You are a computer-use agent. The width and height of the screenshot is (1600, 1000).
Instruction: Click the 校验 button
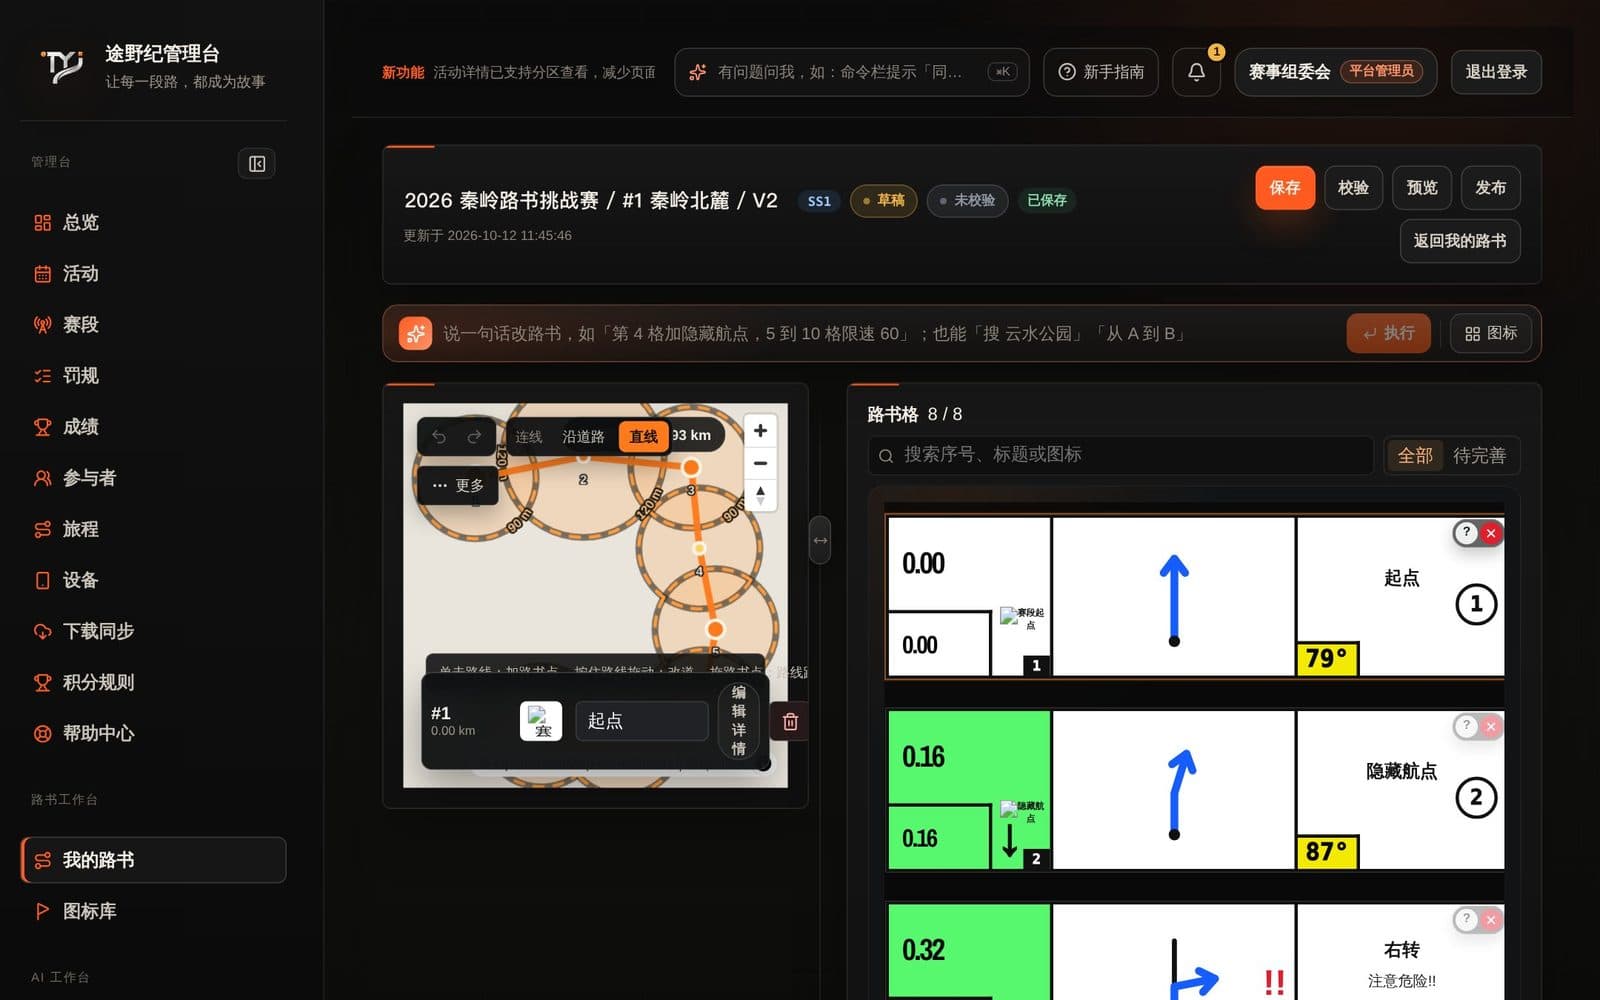pos(1353,187)
